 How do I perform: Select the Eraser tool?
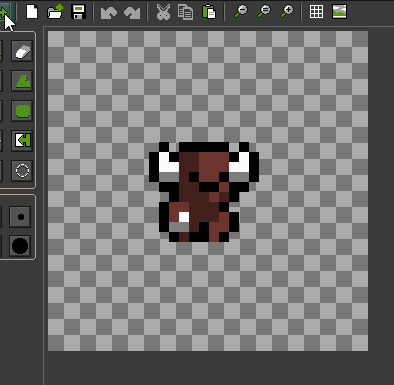coord(22,51)
